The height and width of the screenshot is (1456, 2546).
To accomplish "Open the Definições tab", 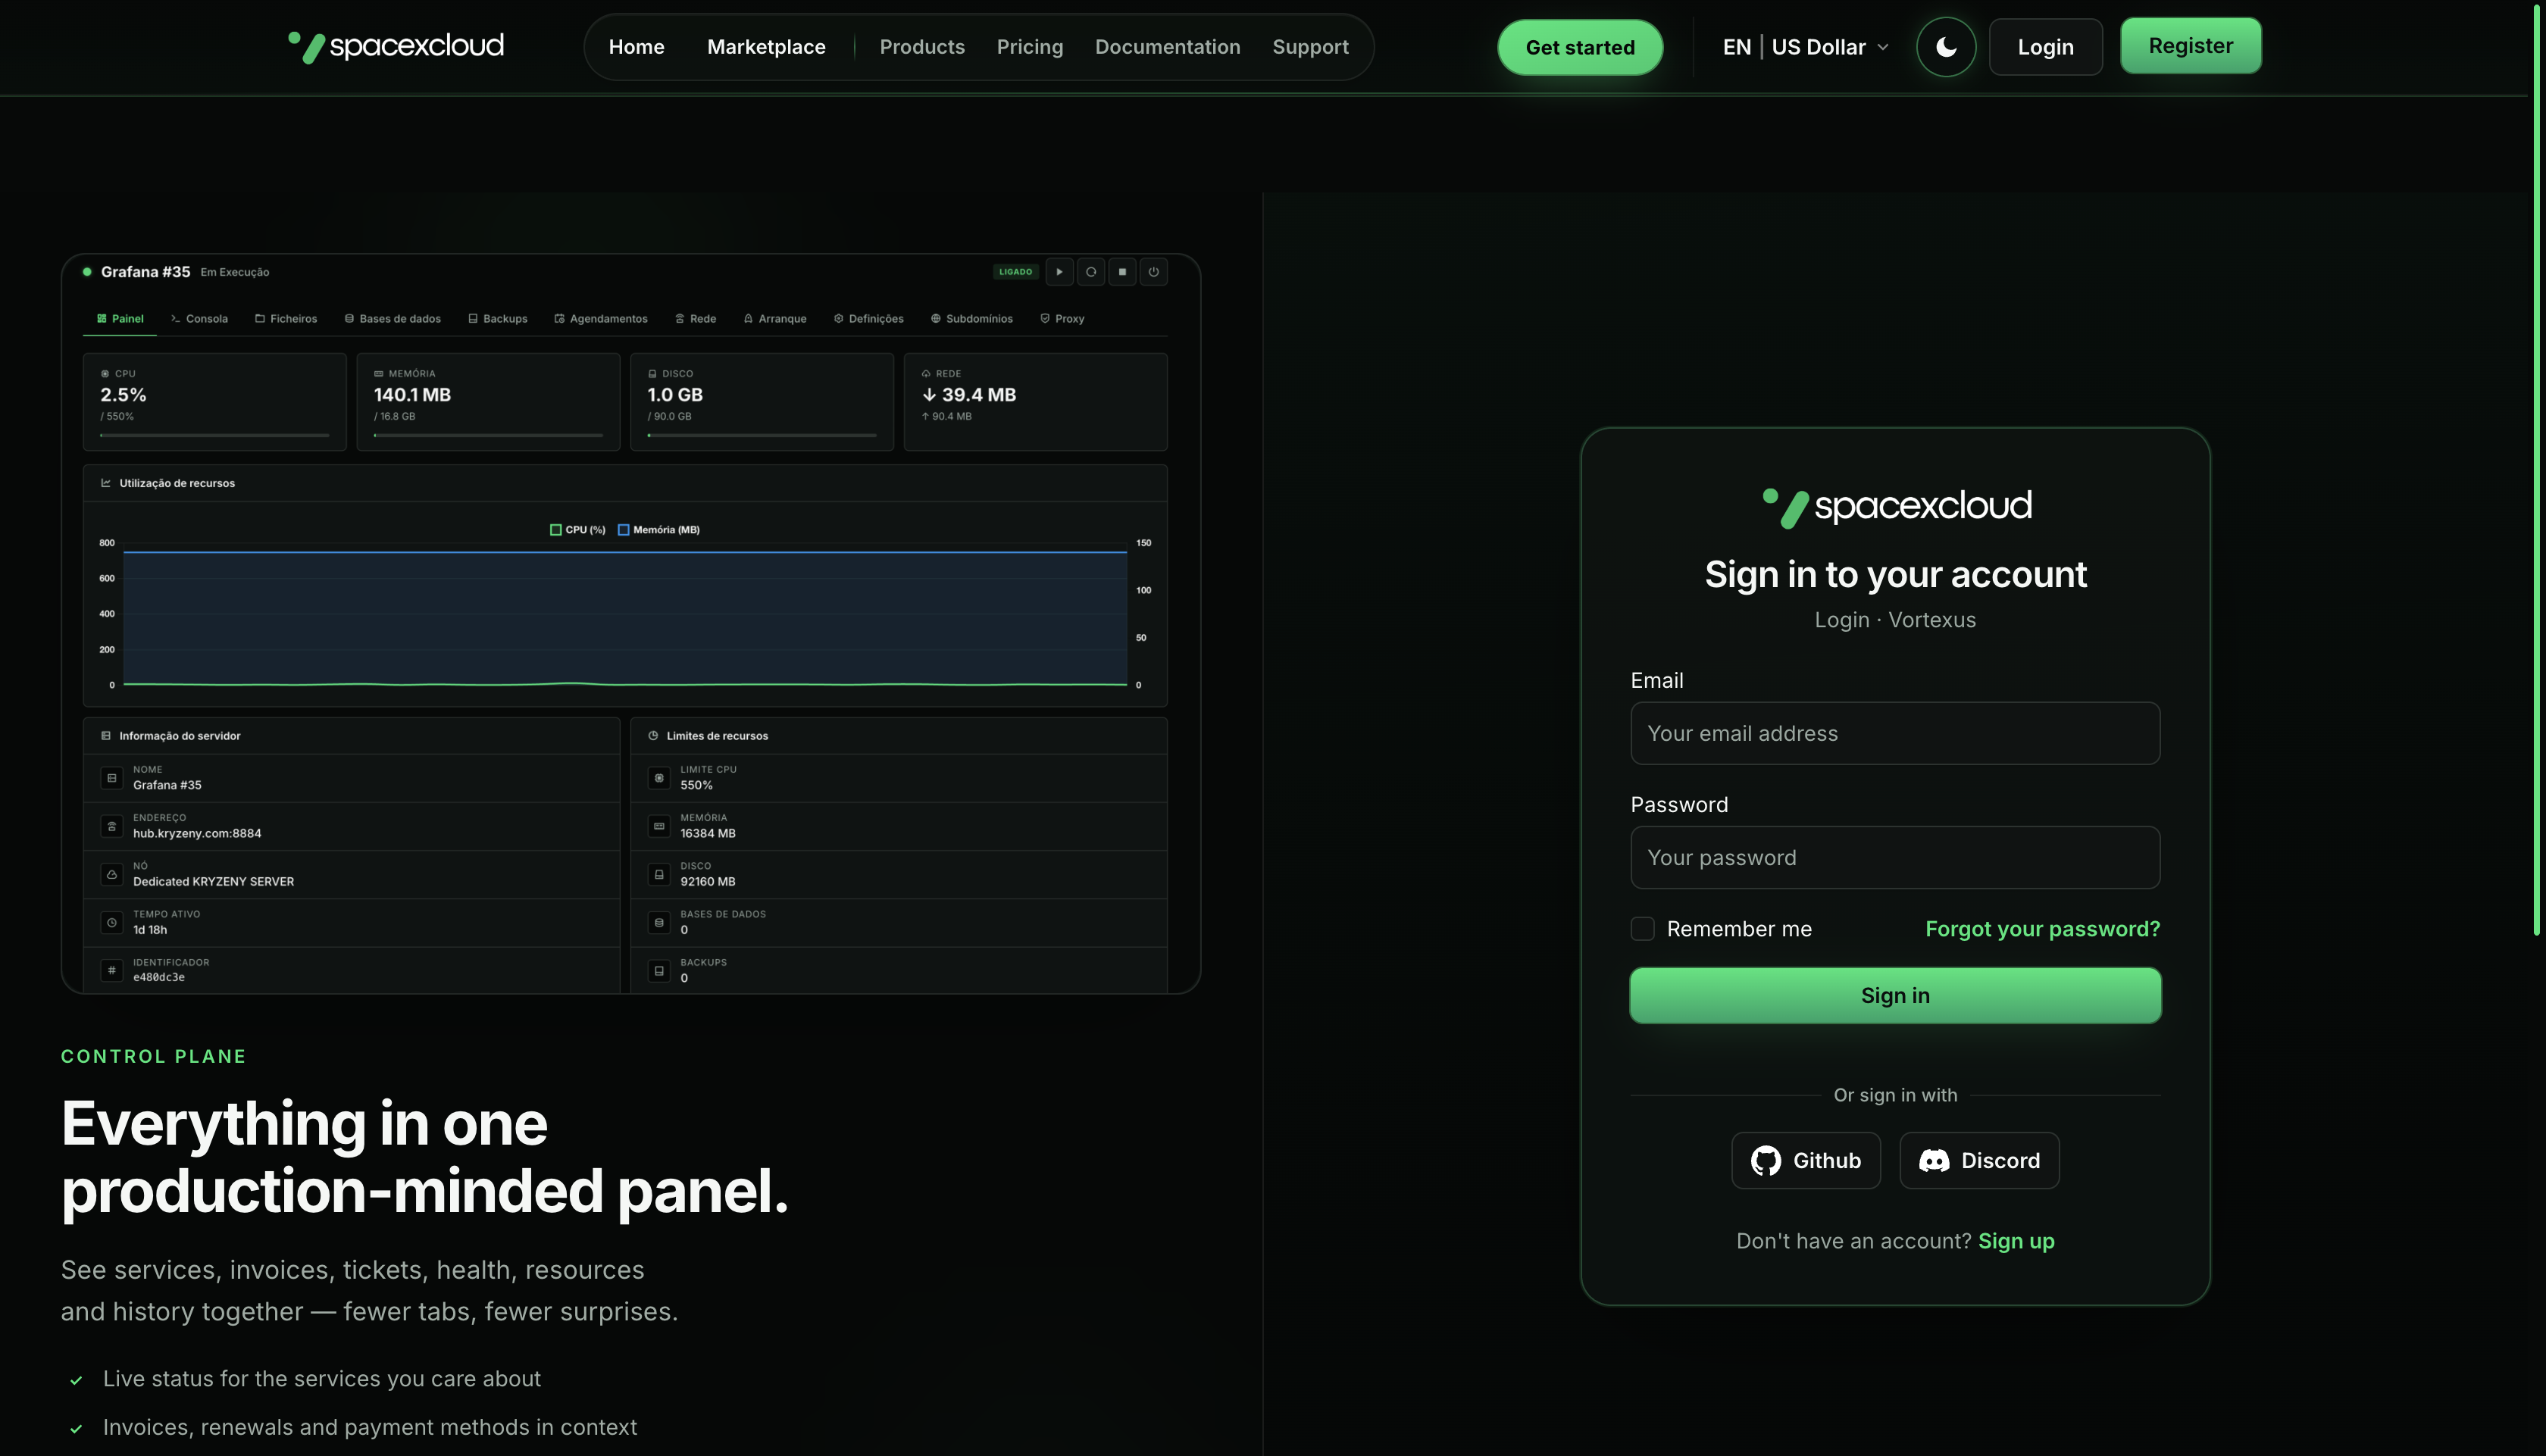I will [x=869, y=319].
